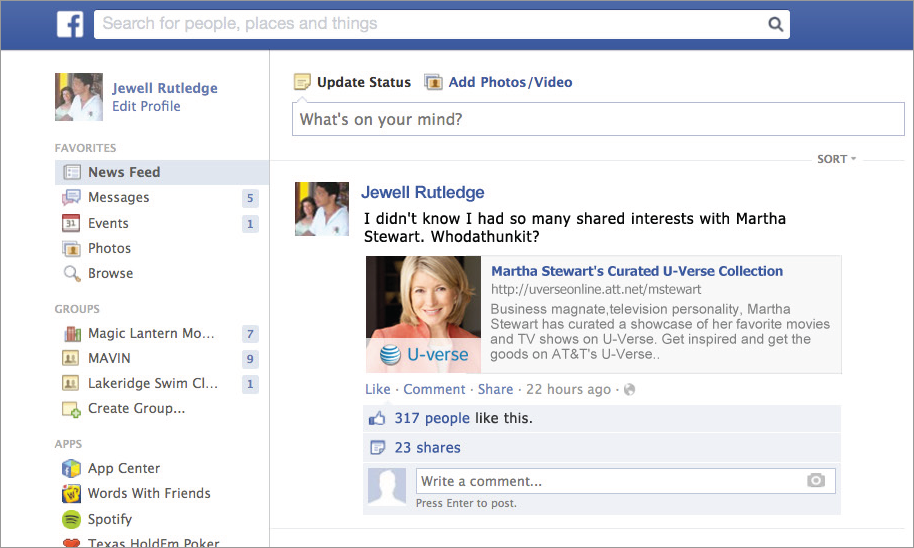
Task: Open Martha Stewart's Curated U-Verse Collection link
Action: click(x=637, y=271)
